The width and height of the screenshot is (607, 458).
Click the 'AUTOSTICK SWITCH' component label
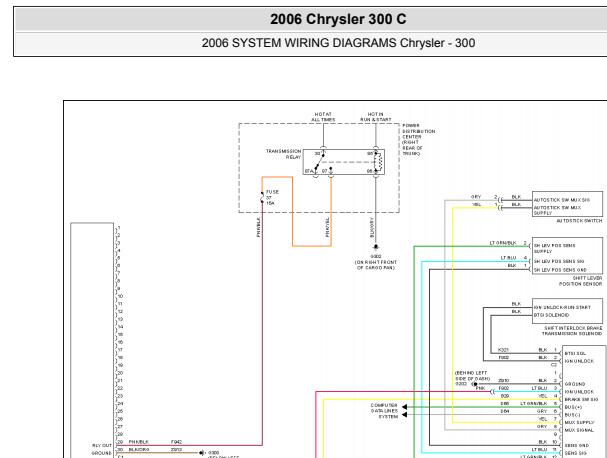[579, 221]
